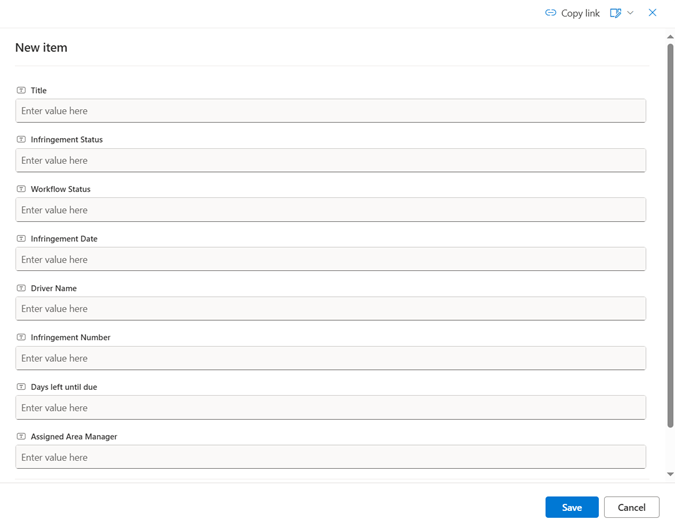Save the new item
The width and height of the screenshot is (675, 529).
(571, 507)
